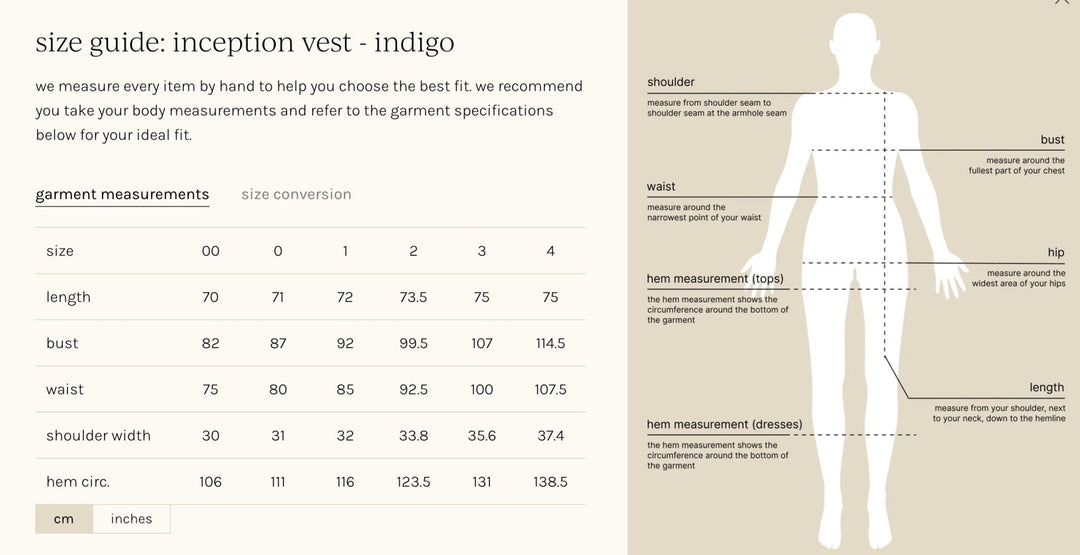Click the bust value 99.5
This screenshot has width=1080, height=555.
(x=413, y=344)
